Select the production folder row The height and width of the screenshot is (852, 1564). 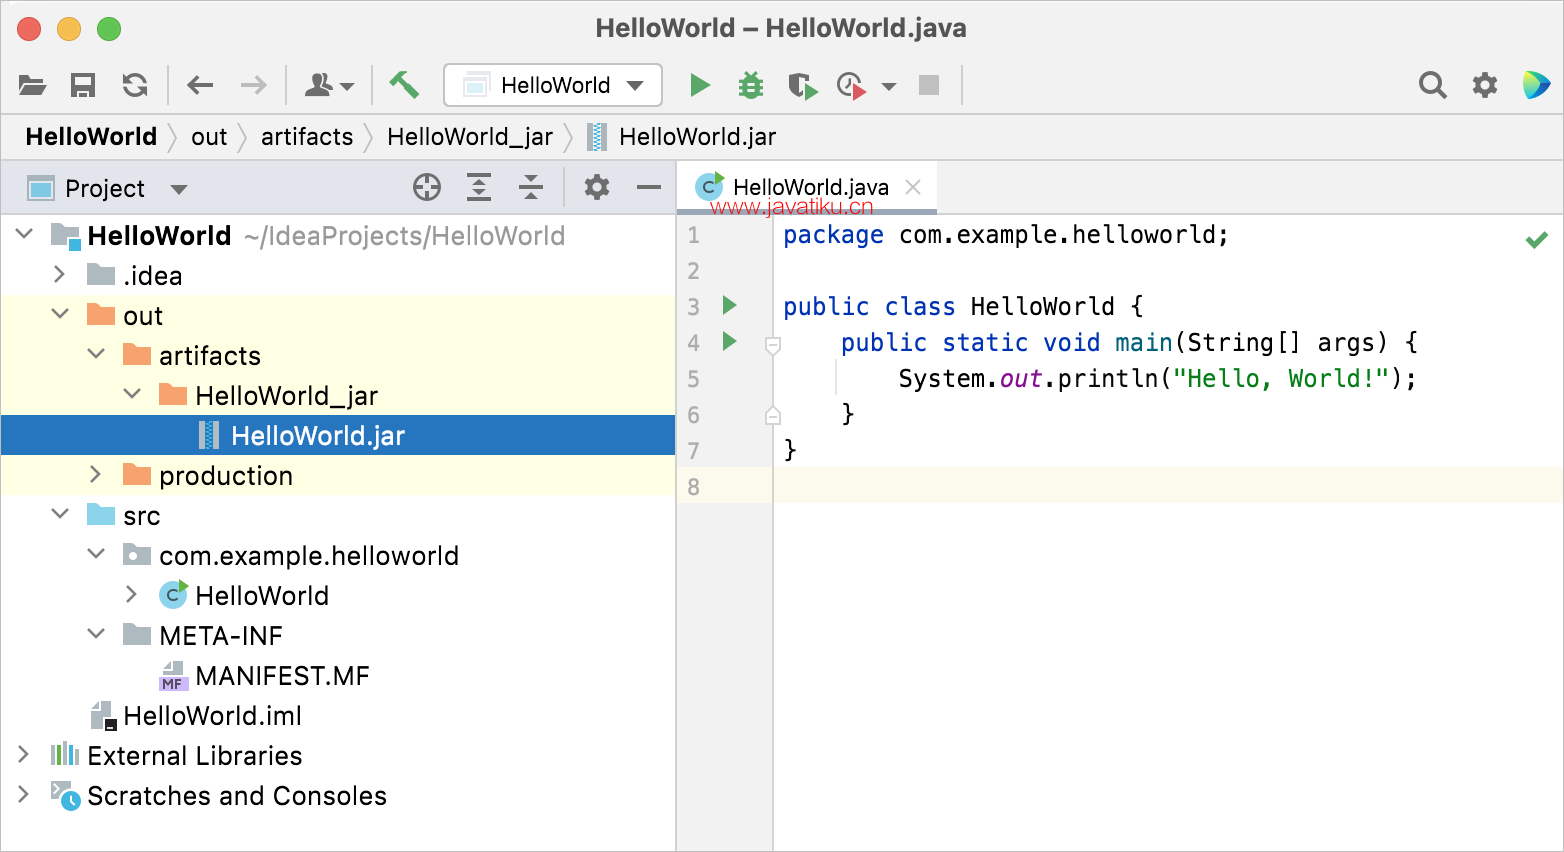click(338, 475)
